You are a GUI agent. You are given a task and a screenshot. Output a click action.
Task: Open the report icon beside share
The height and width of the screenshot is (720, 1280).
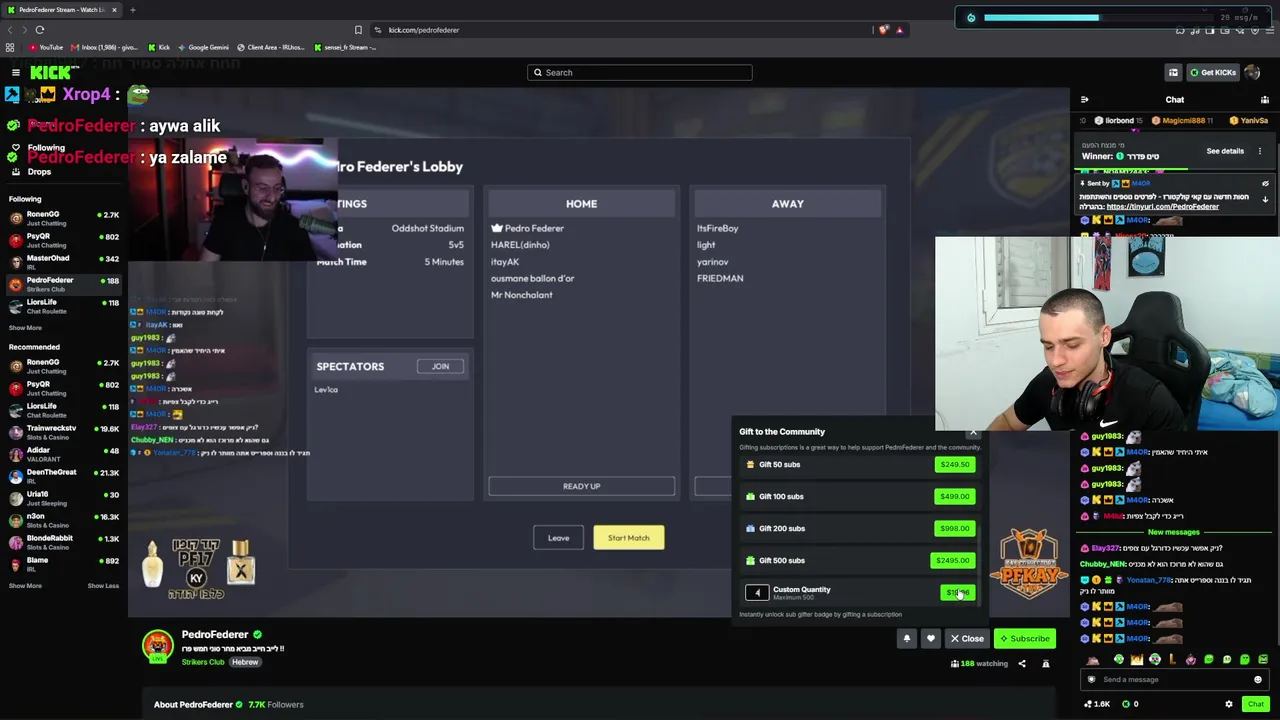1046,664
